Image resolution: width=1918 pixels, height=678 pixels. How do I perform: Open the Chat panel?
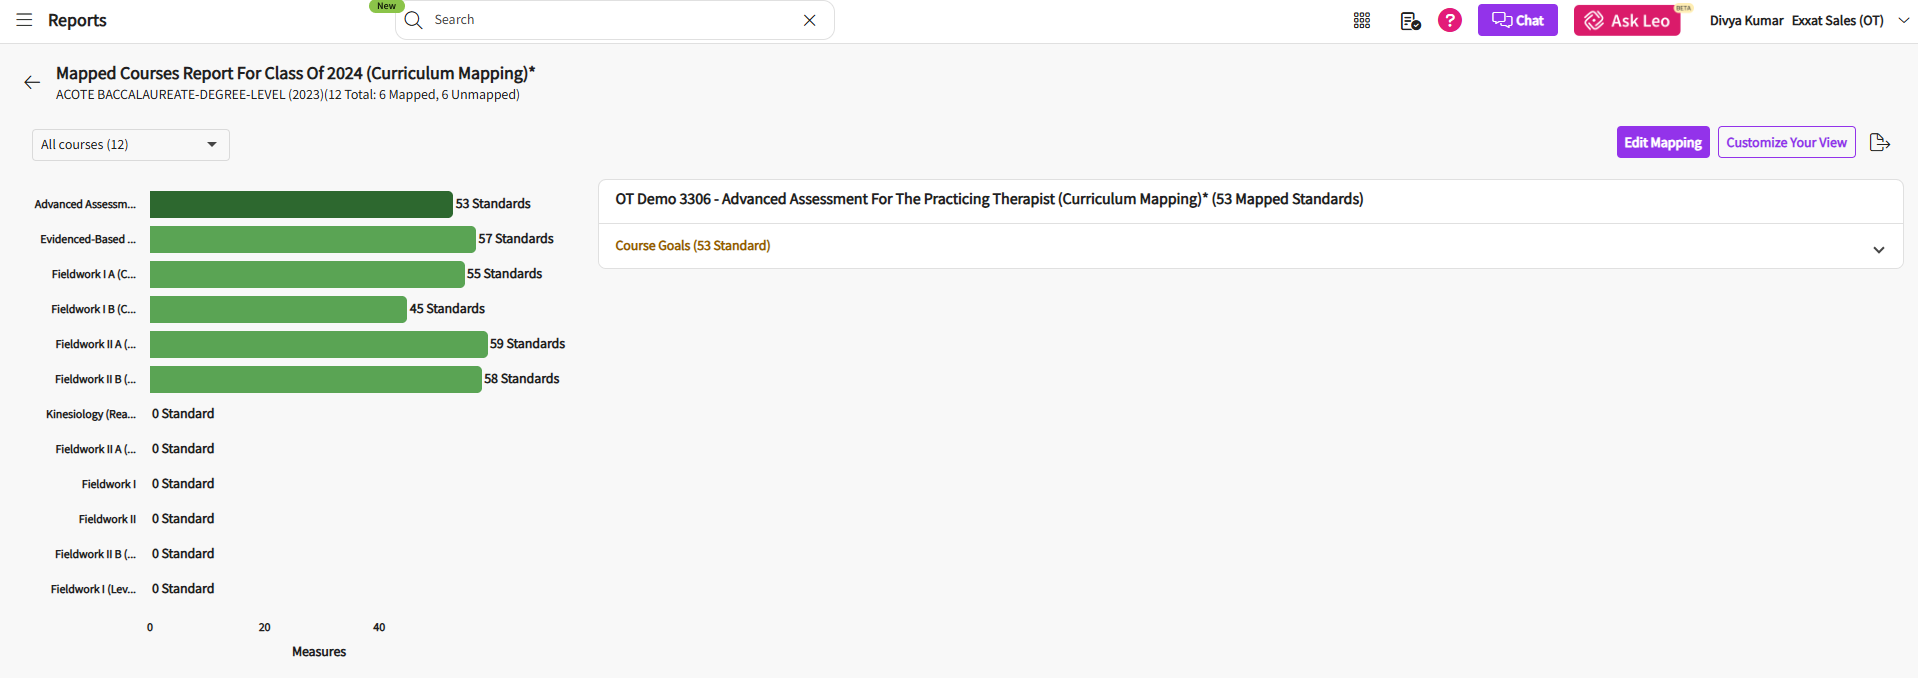pos(1517,20)
